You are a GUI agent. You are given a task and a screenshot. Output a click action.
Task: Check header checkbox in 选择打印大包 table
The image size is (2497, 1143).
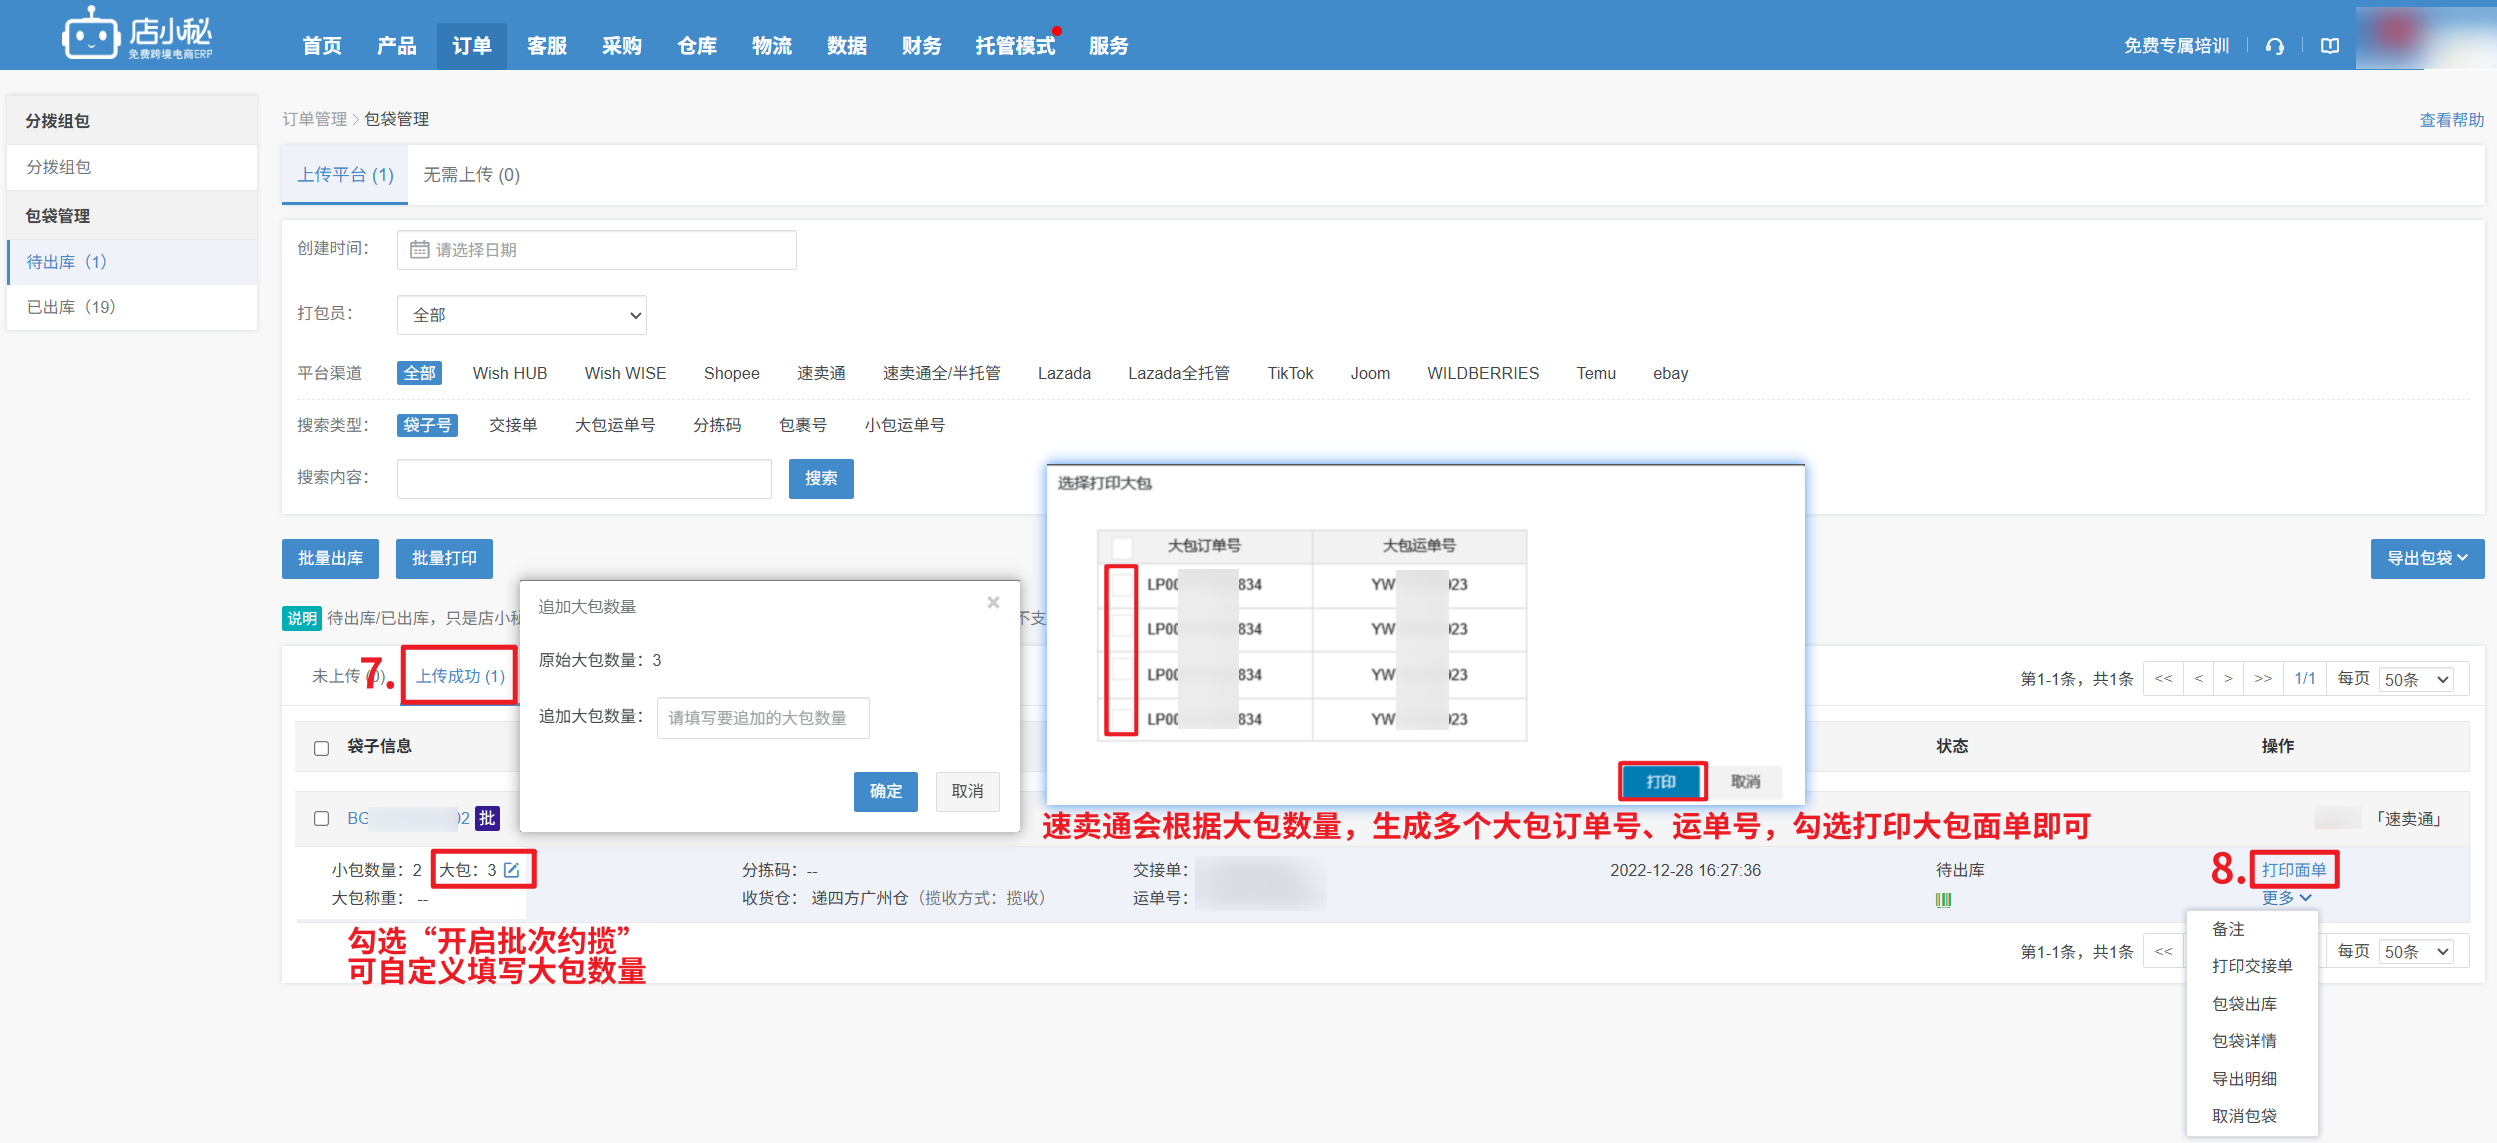click(x=1122, y=547)
